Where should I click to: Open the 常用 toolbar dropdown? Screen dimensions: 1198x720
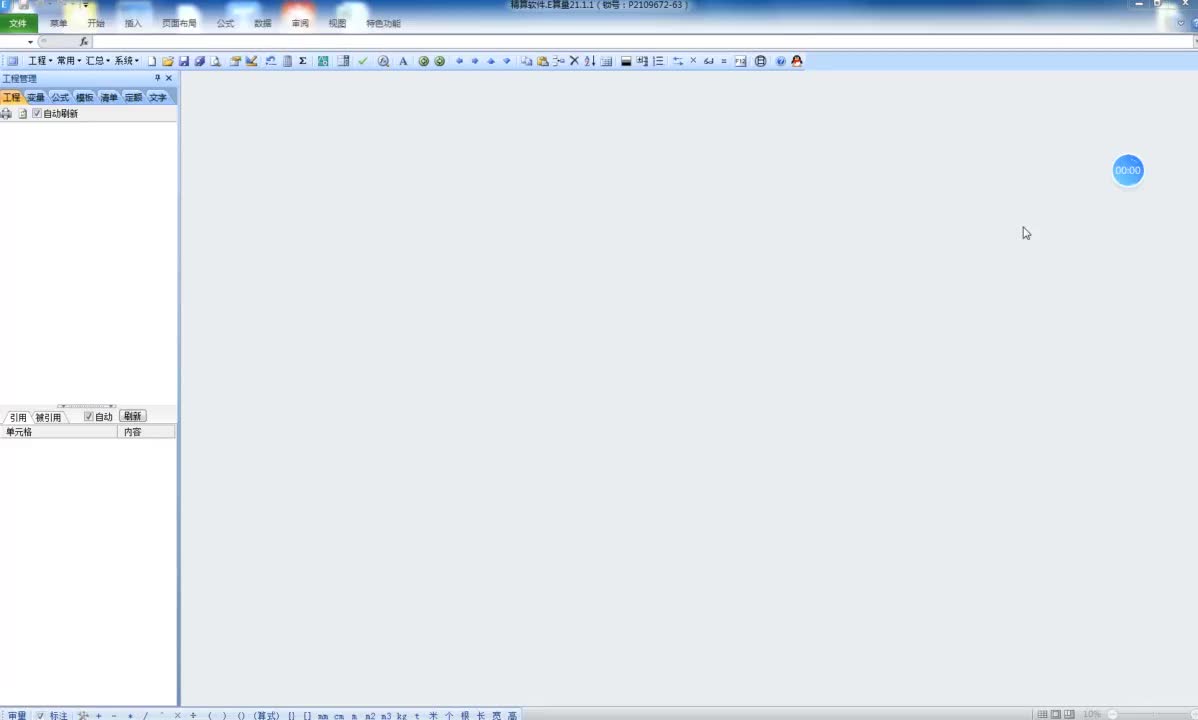tap(69, 61)
